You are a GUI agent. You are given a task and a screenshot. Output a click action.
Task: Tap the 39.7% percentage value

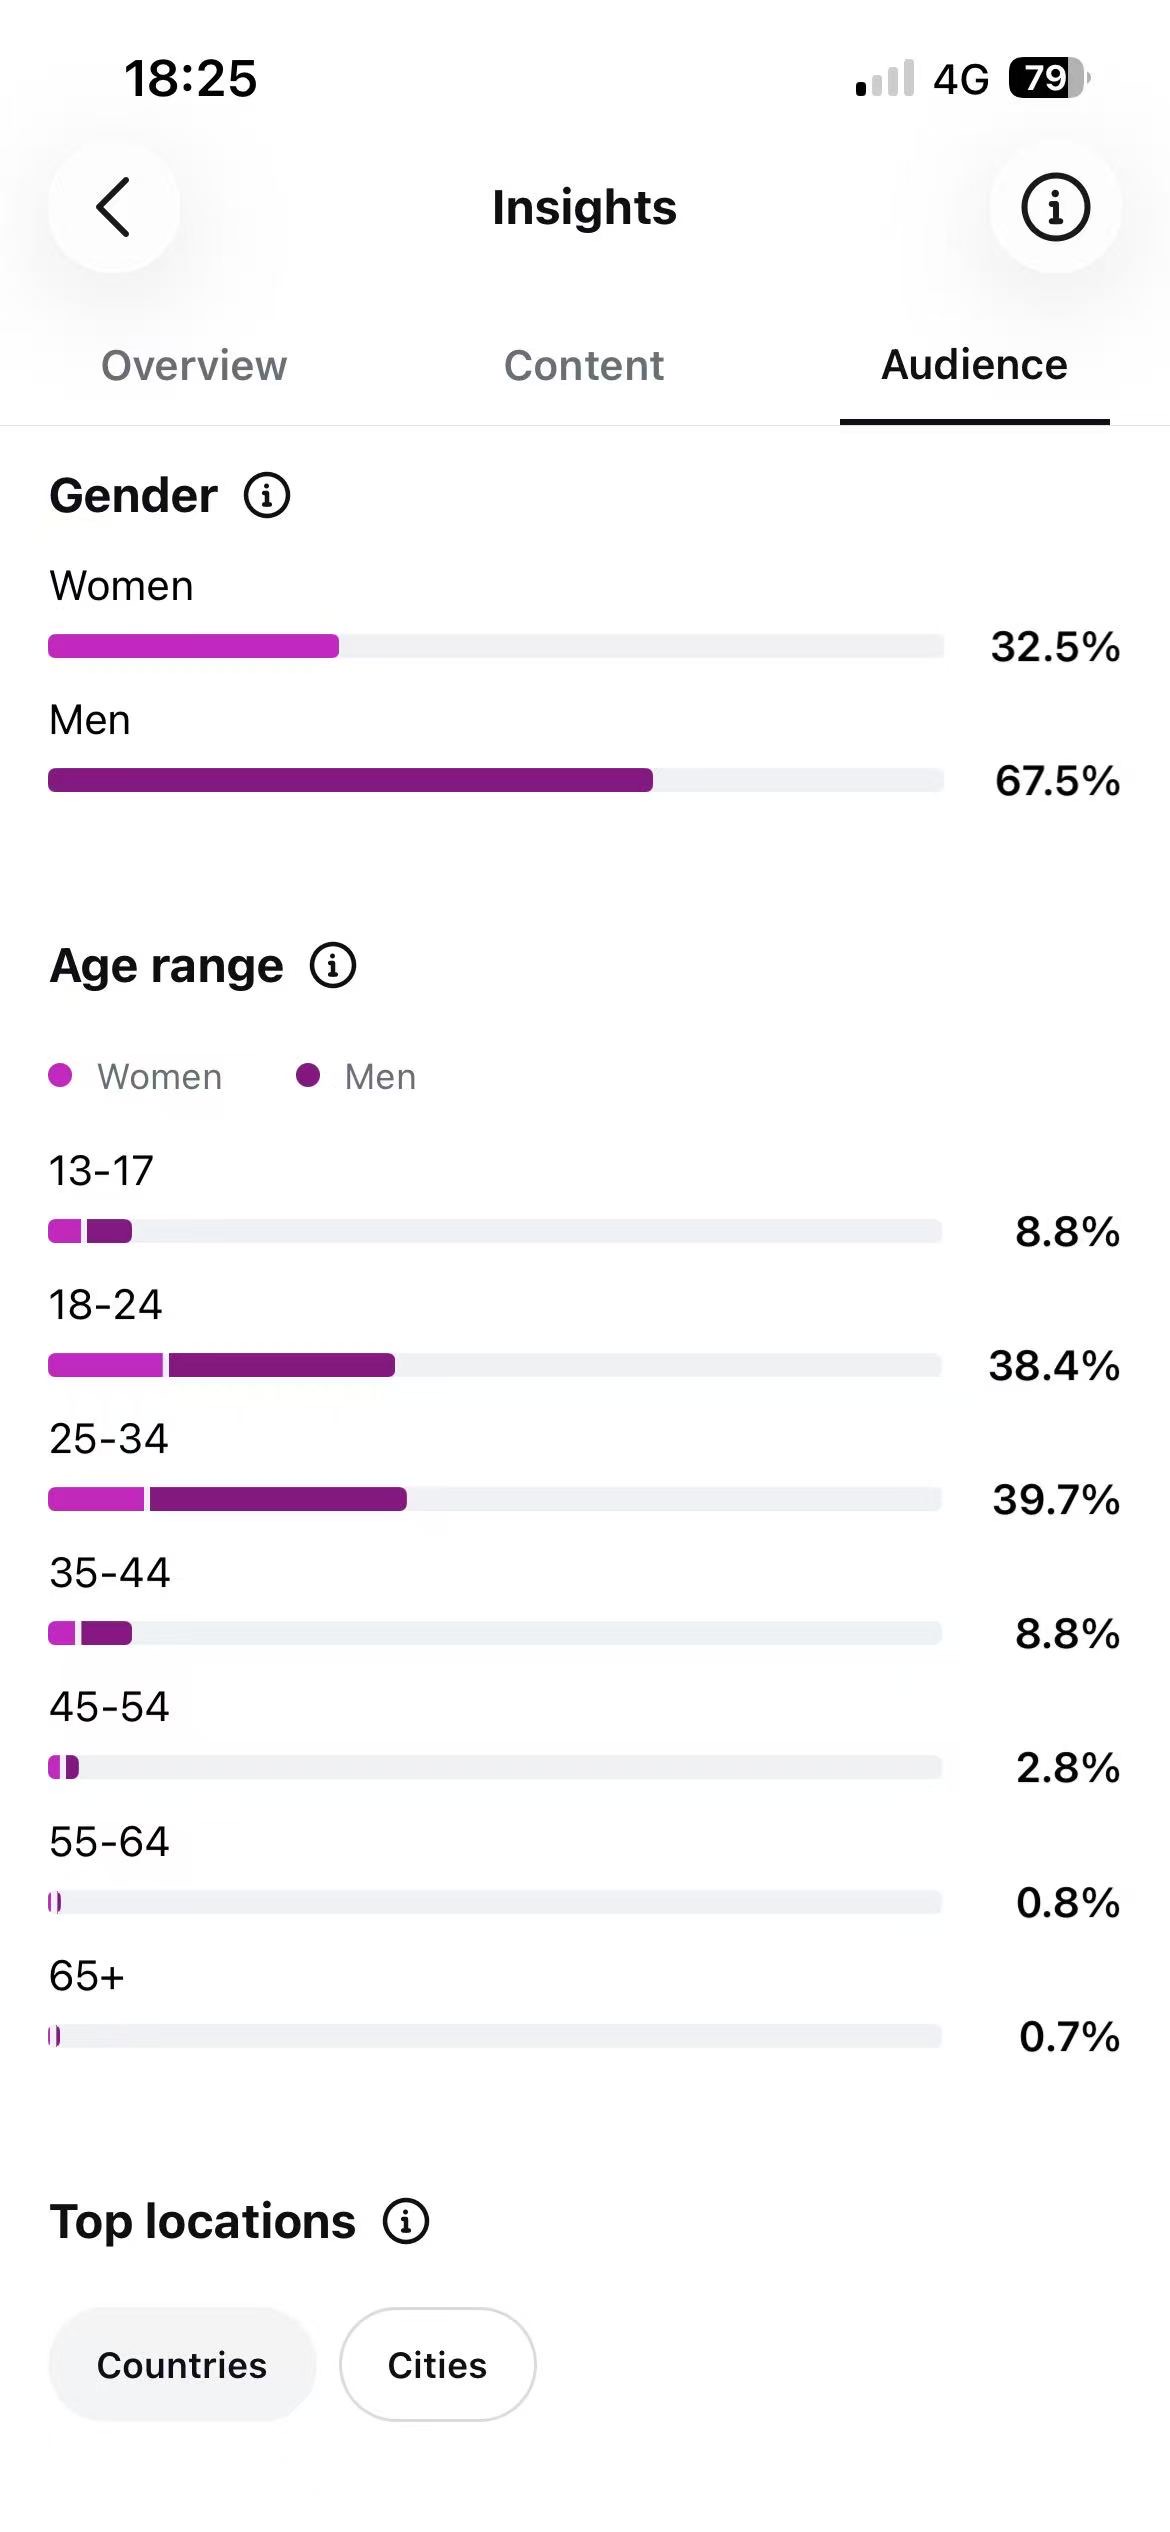pos(1056,1500)
